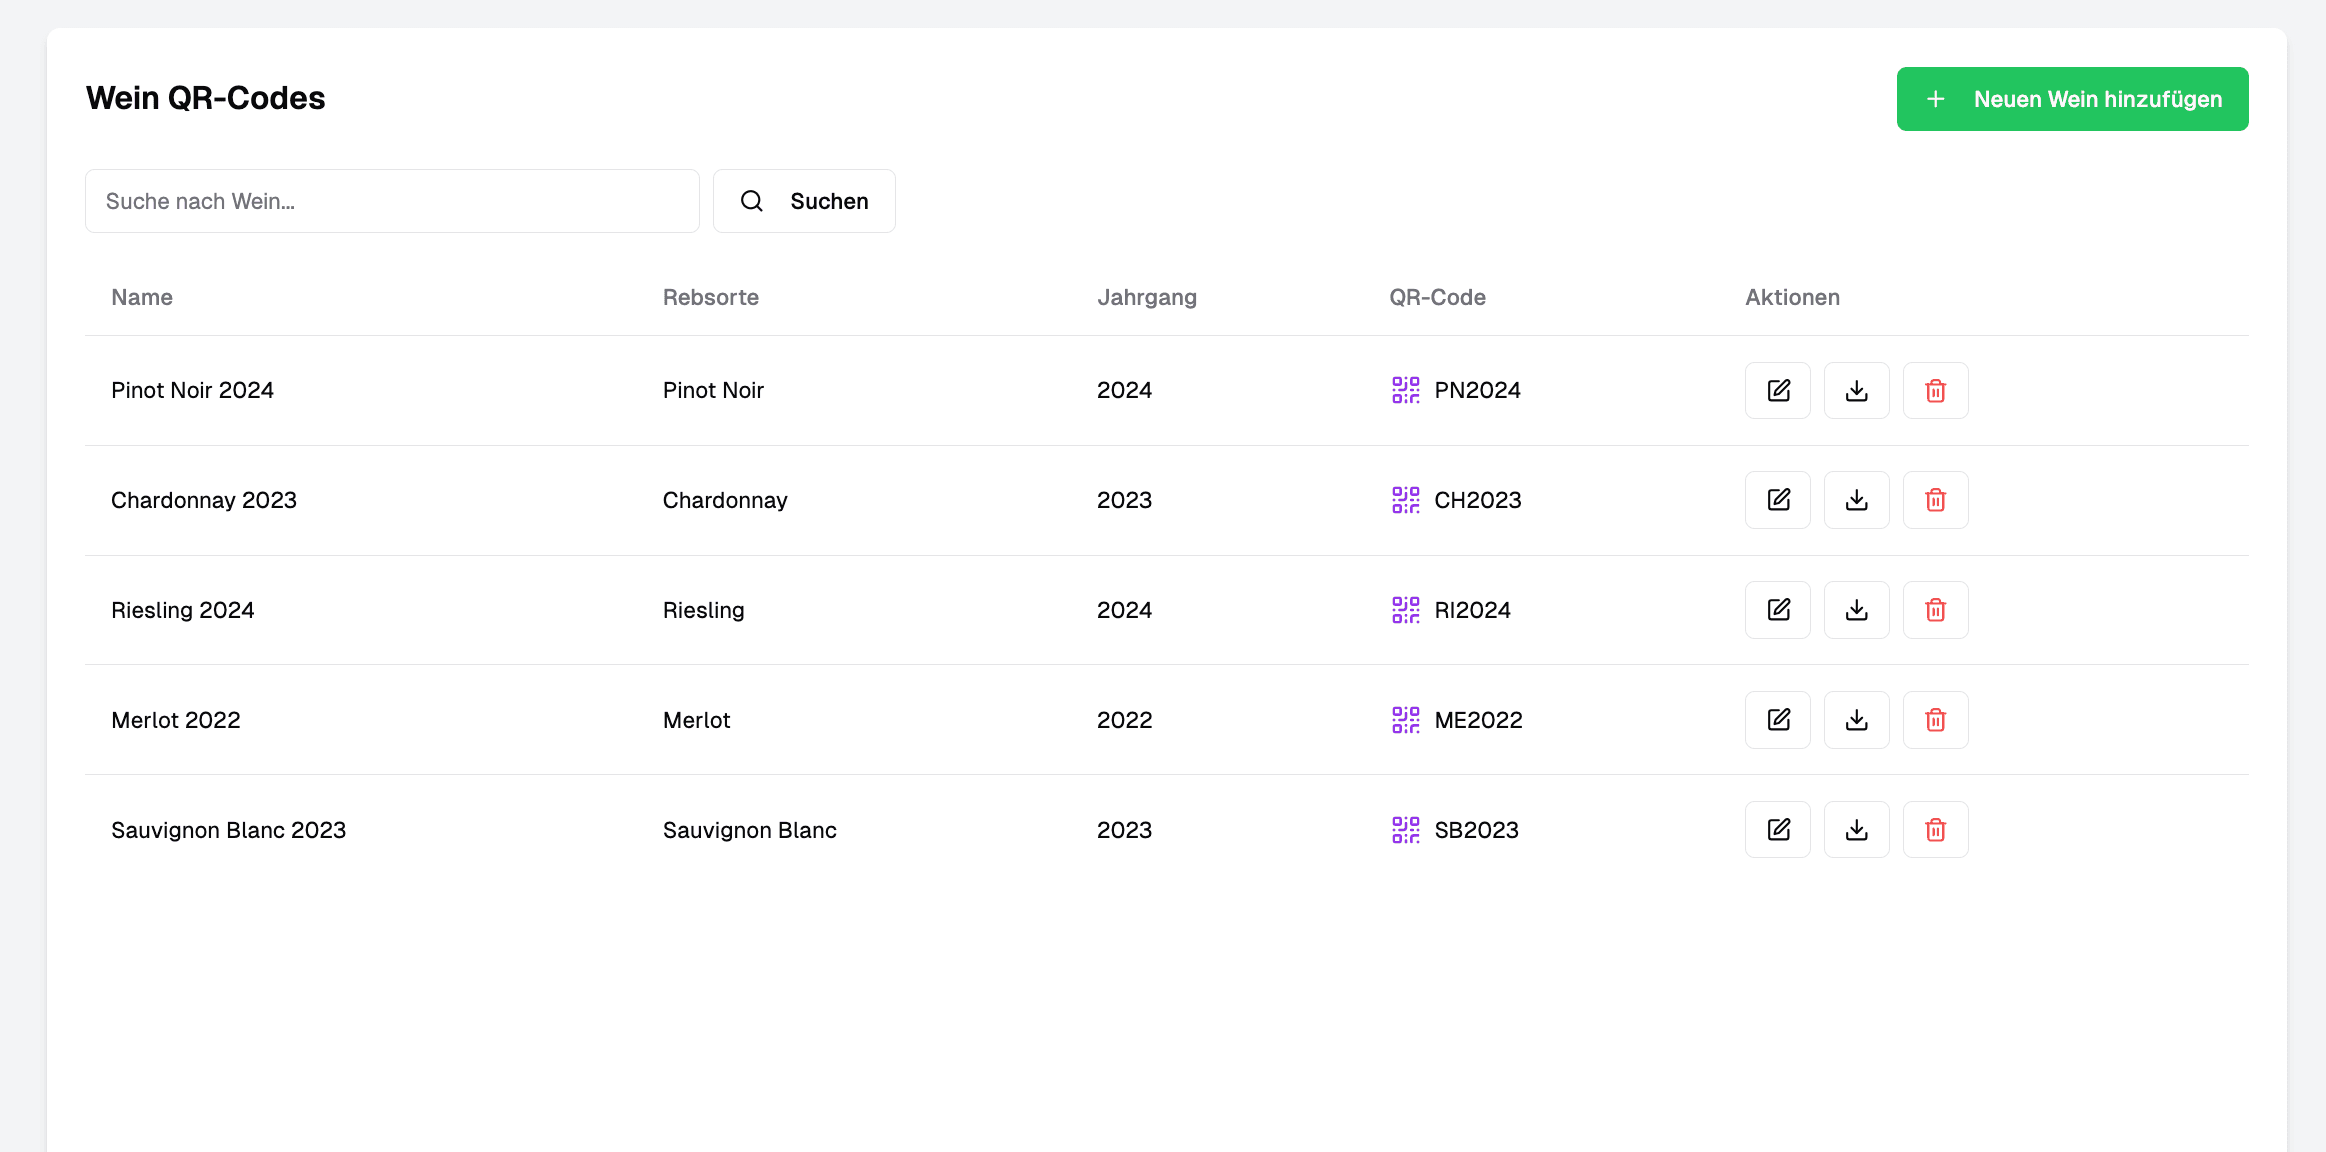Click the 2022 Jahrgang value for Merlot
This screenshot has width=2326, height=1152.
(1124, 720)
